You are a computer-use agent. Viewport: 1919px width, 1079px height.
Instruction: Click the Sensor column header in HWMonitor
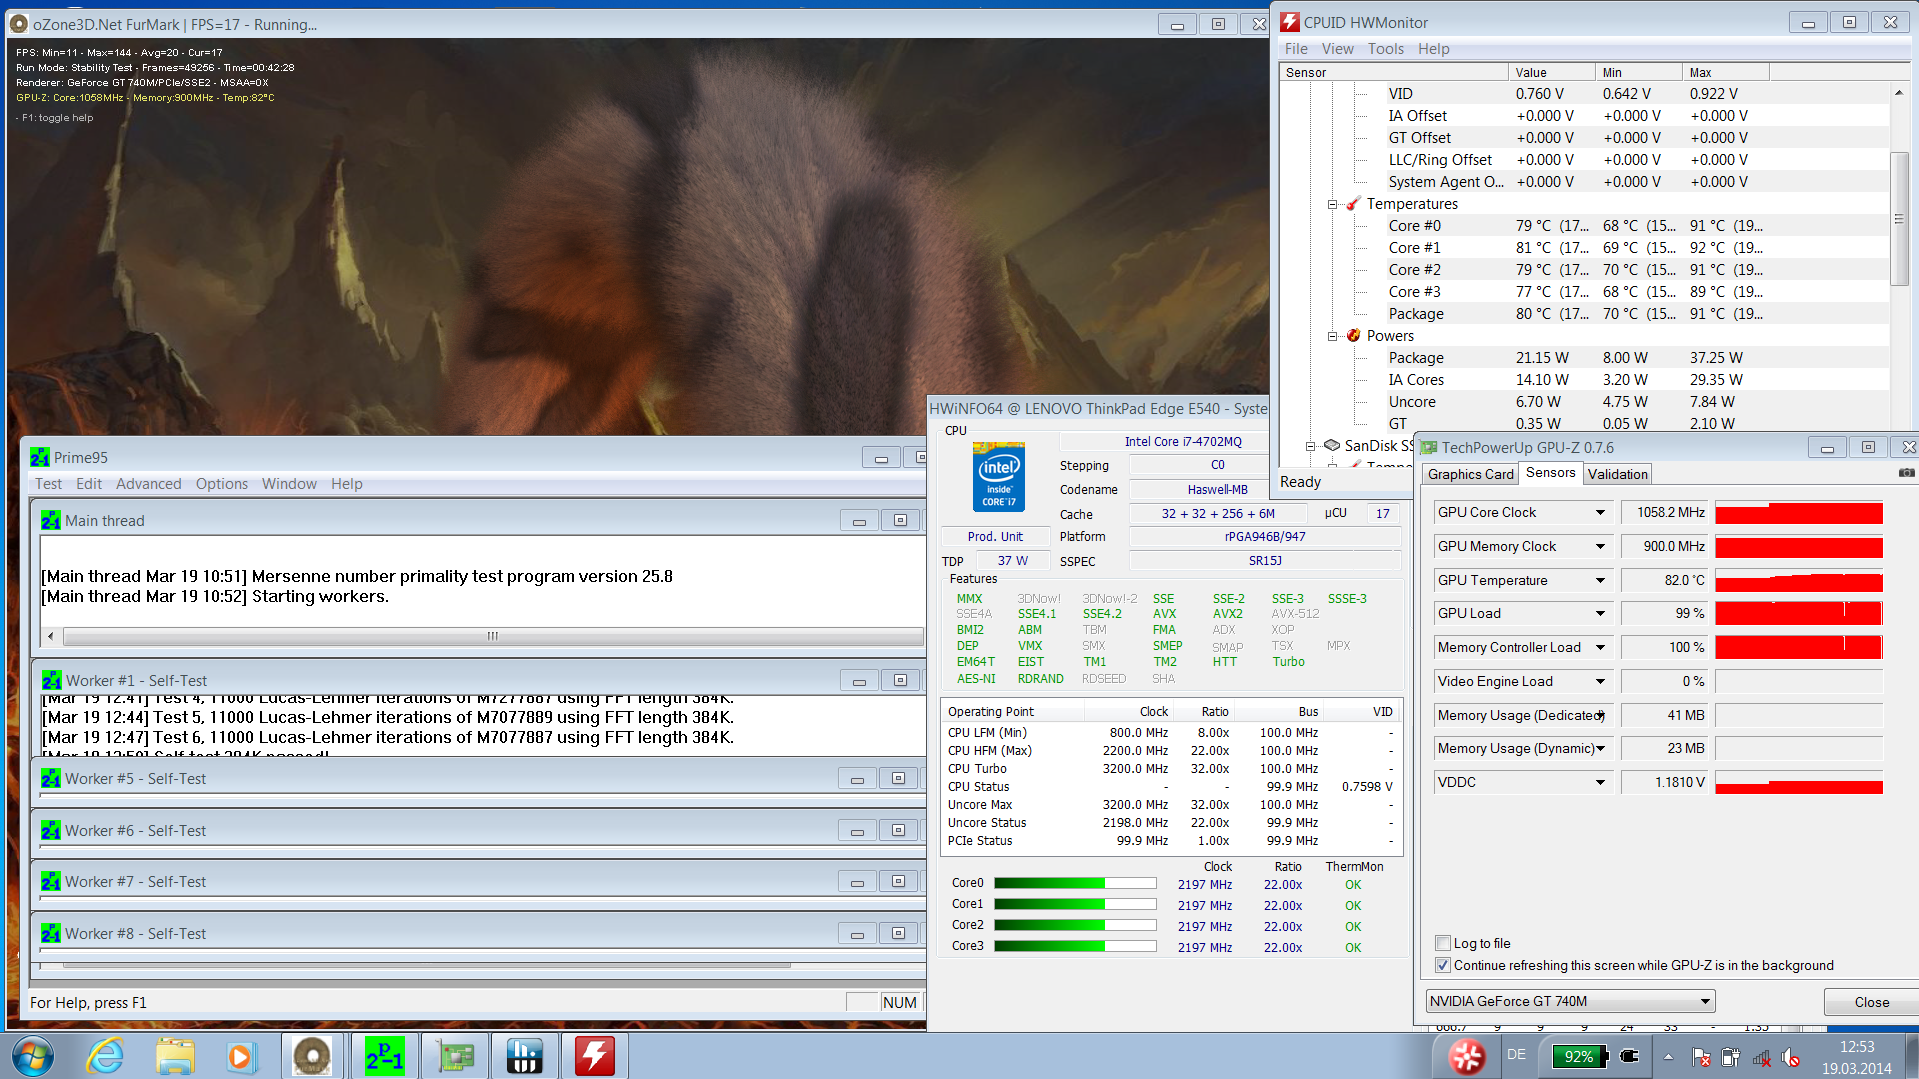pyautogui.click(x=1394, y=72)
